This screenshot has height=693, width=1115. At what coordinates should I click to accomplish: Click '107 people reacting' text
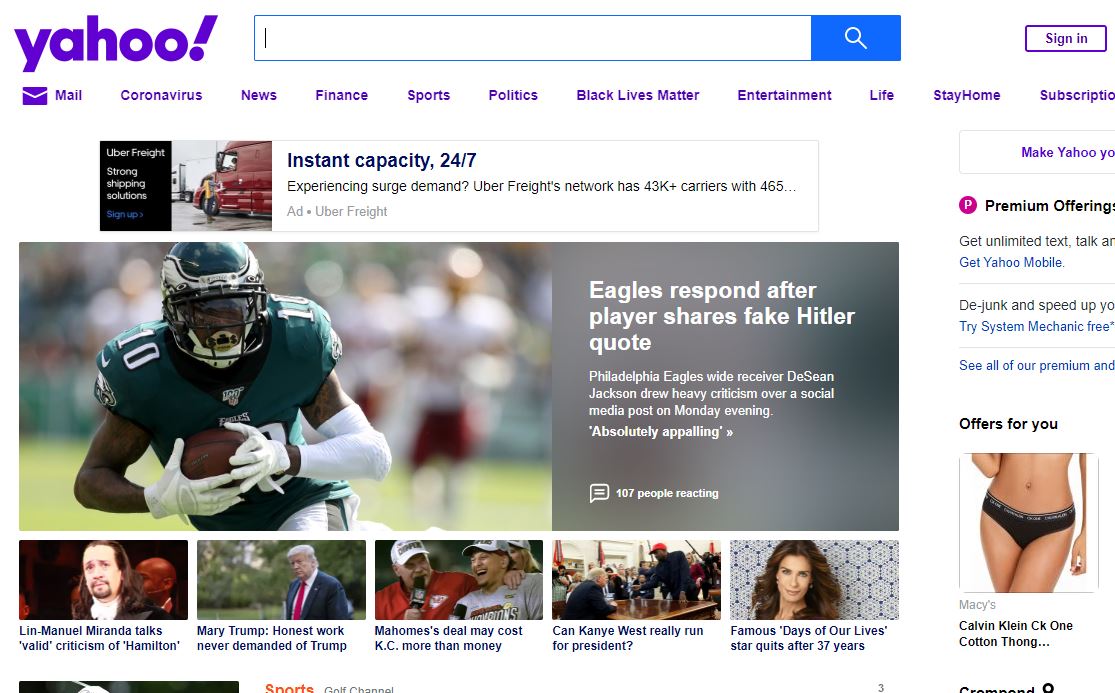tap(667, 493)
